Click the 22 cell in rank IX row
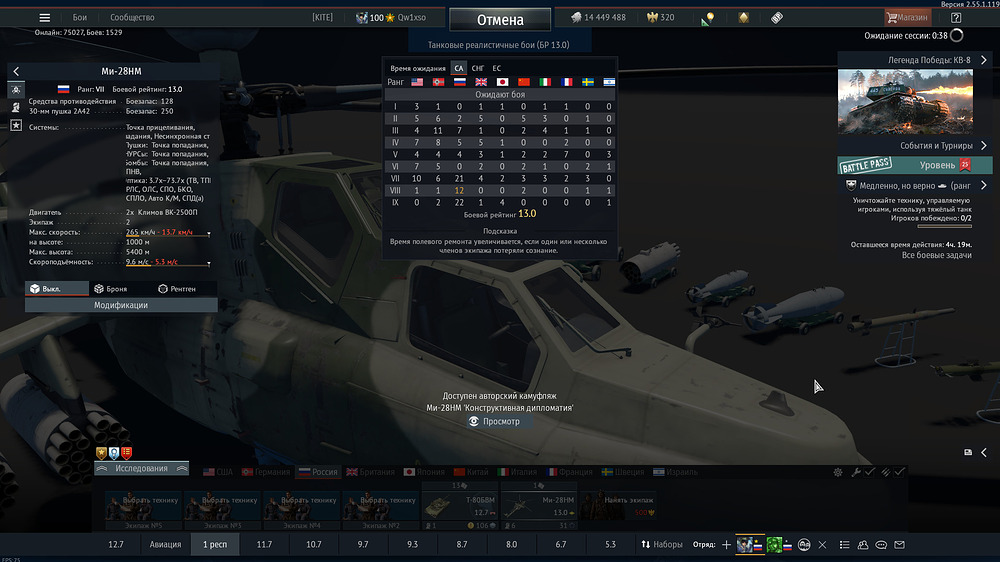 pyautogui.click(x=459, y=202)
